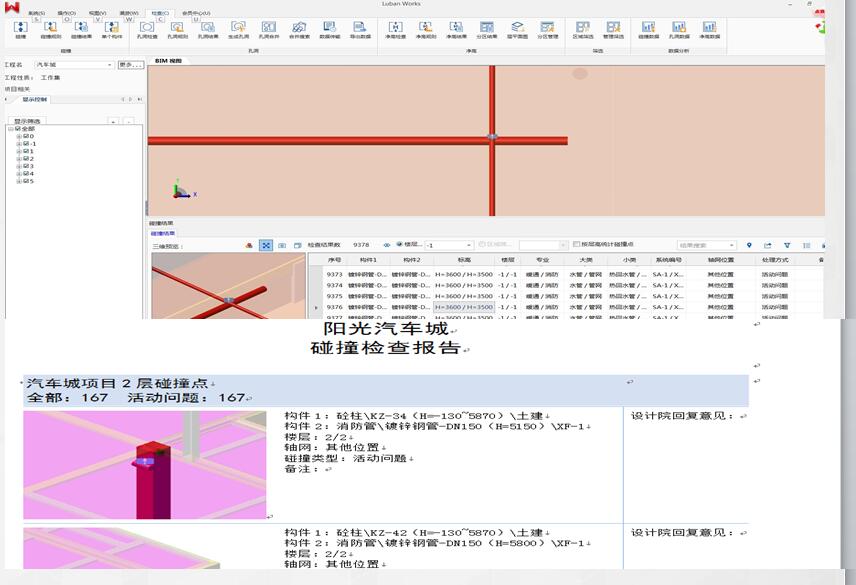Screen dimensions: 856x585
Task: Run the 孔洞检查 opening check tool
Action: [x=147, y=29]
